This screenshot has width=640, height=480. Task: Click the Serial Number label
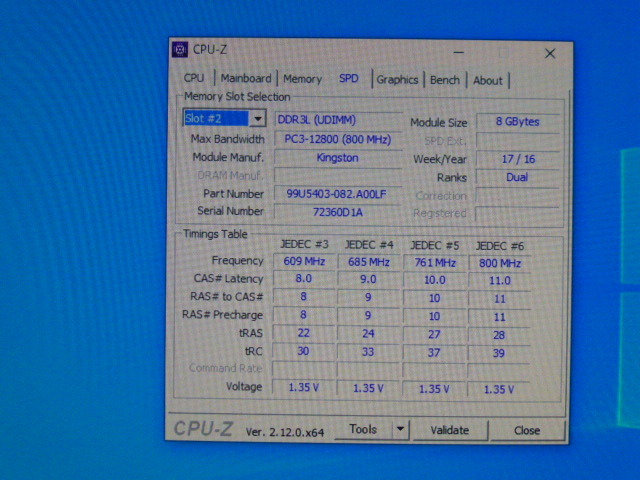(231, 211)
